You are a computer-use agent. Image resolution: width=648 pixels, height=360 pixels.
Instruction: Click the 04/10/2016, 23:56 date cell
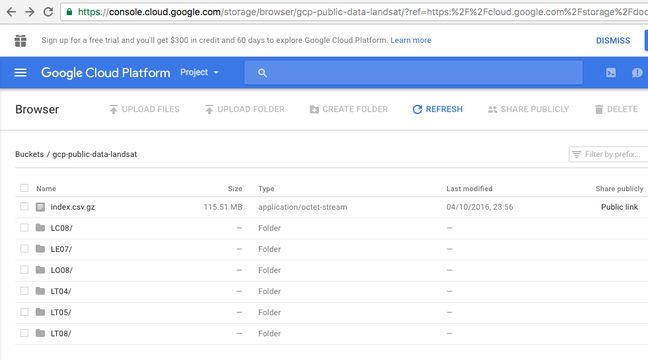pyautogui.click(x=479, y=207)
